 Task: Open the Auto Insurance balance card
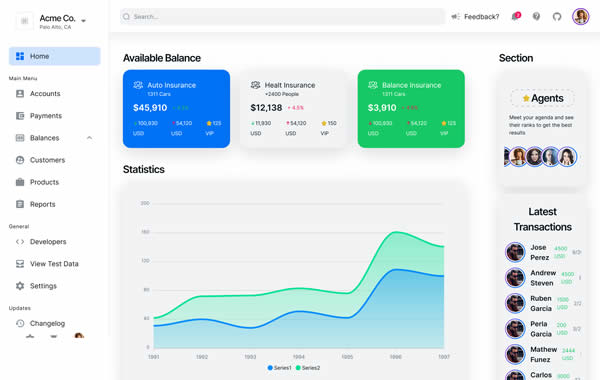pos(176,109)
